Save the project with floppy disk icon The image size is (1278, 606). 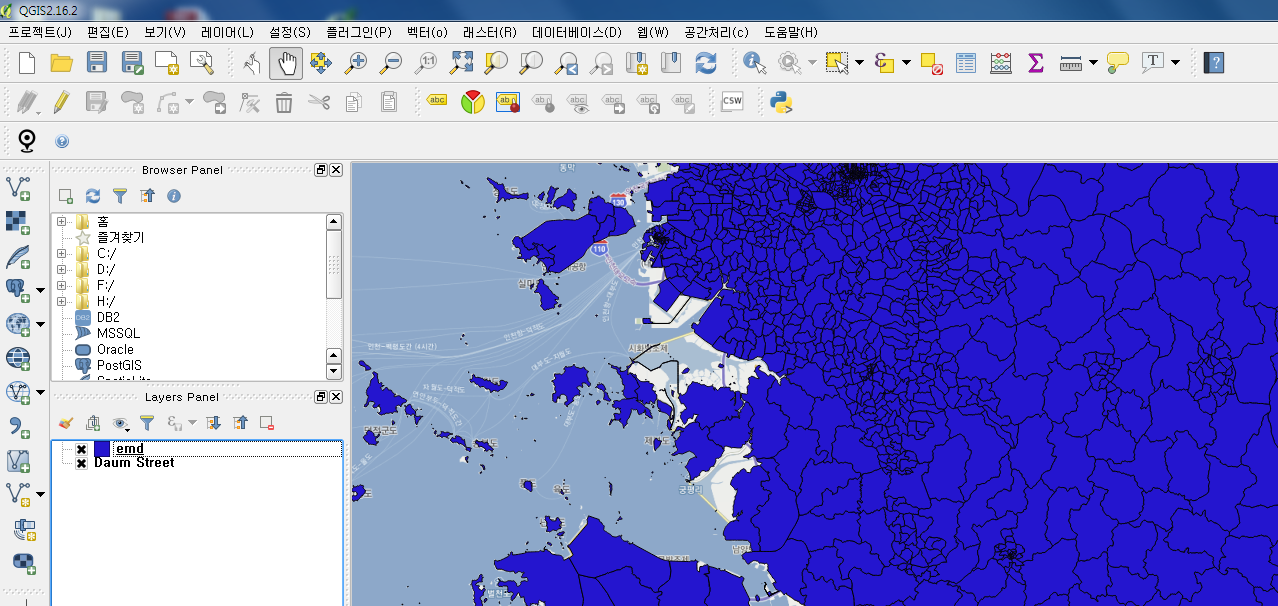click(97, 63)
